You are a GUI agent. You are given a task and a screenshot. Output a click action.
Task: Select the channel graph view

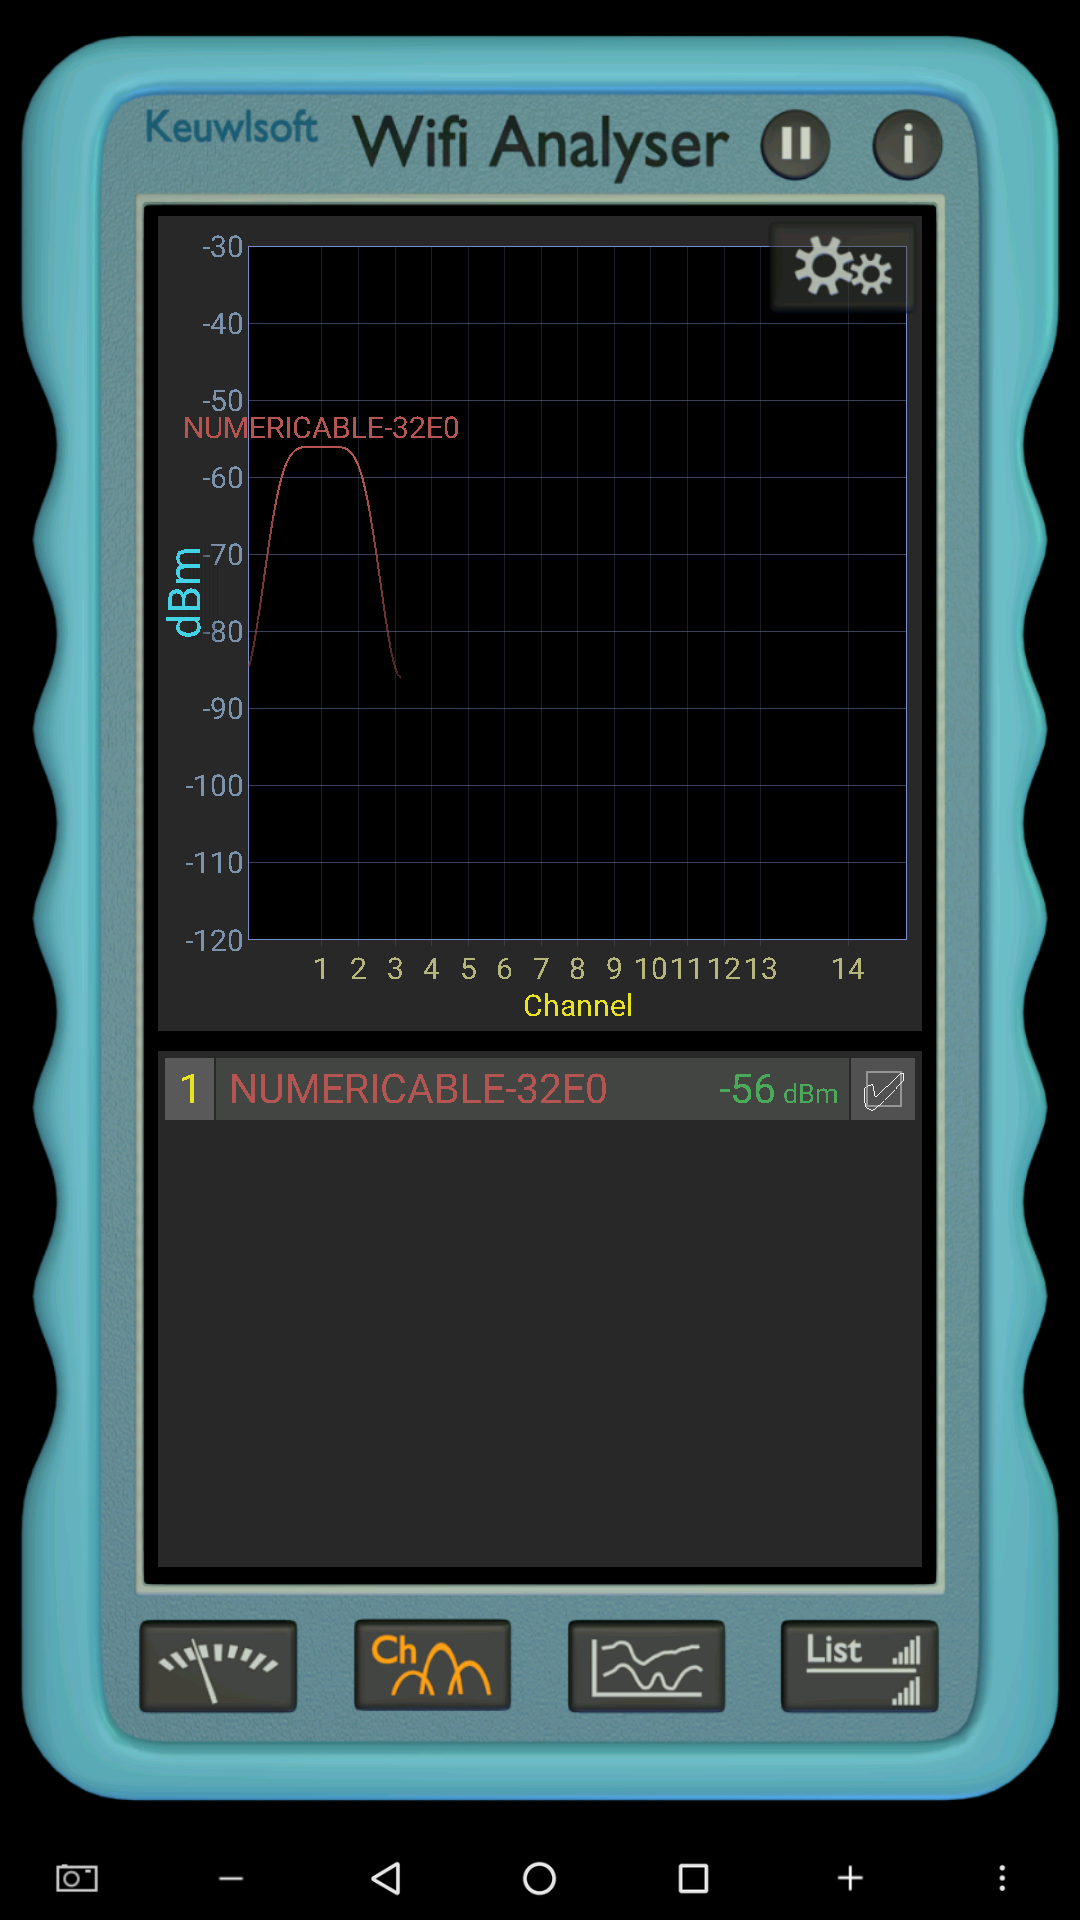[432, 1666]
